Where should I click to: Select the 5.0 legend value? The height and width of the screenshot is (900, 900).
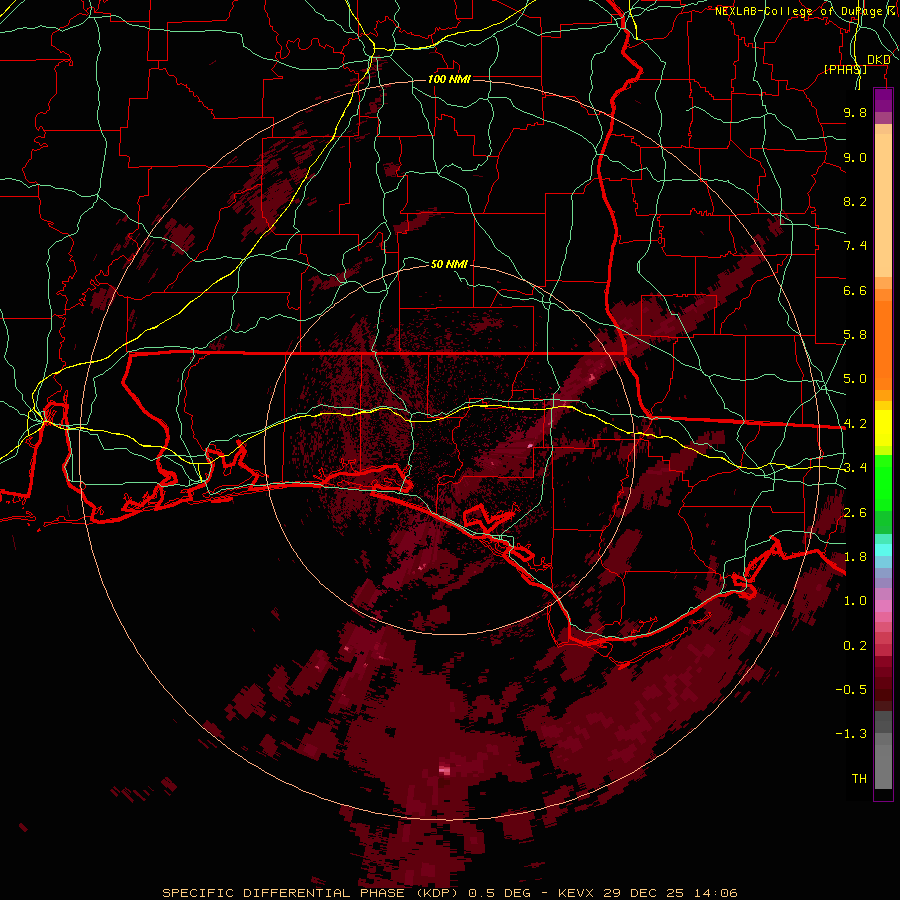point(855,379)
